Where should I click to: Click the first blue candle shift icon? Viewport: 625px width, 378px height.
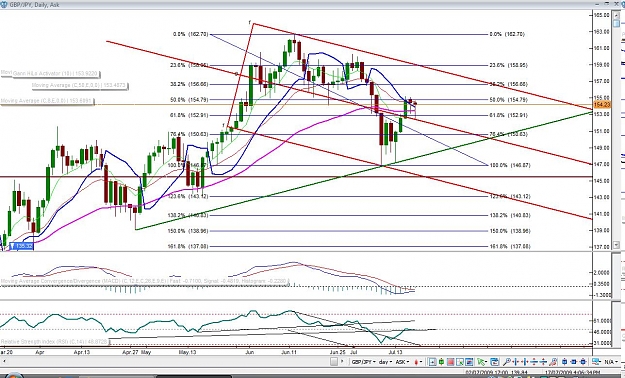tap(564, 362)
